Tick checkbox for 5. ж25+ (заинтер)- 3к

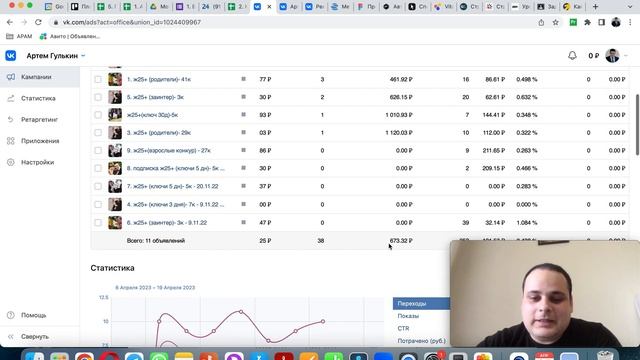point(98,97)
